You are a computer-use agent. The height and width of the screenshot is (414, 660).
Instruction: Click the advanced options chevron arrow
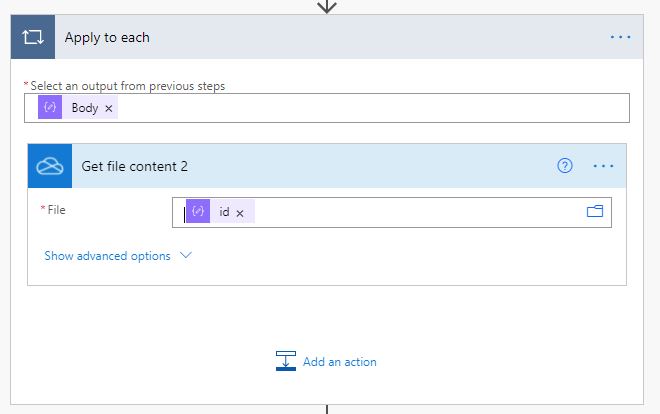[186, 255]
